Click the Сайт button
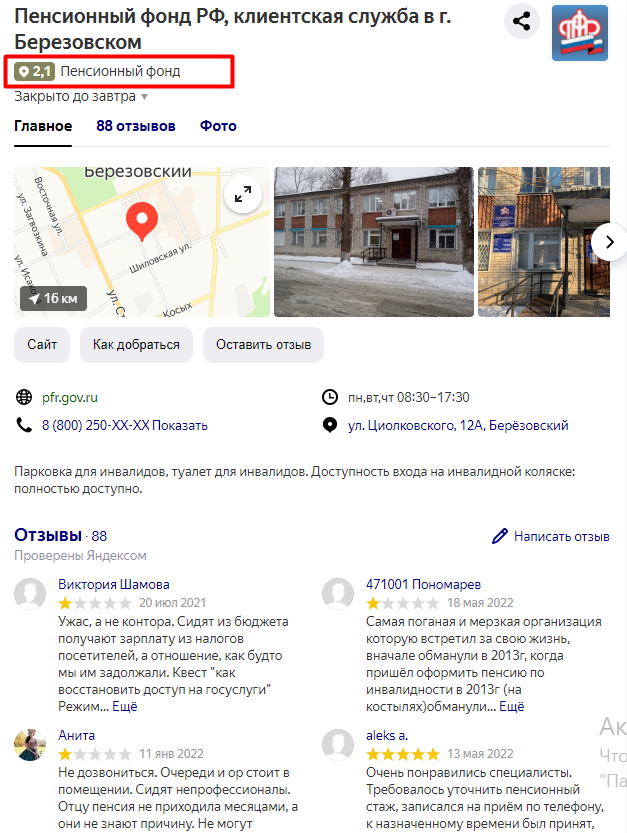This screenshot has height=833, width=627. tap(42, 345)
